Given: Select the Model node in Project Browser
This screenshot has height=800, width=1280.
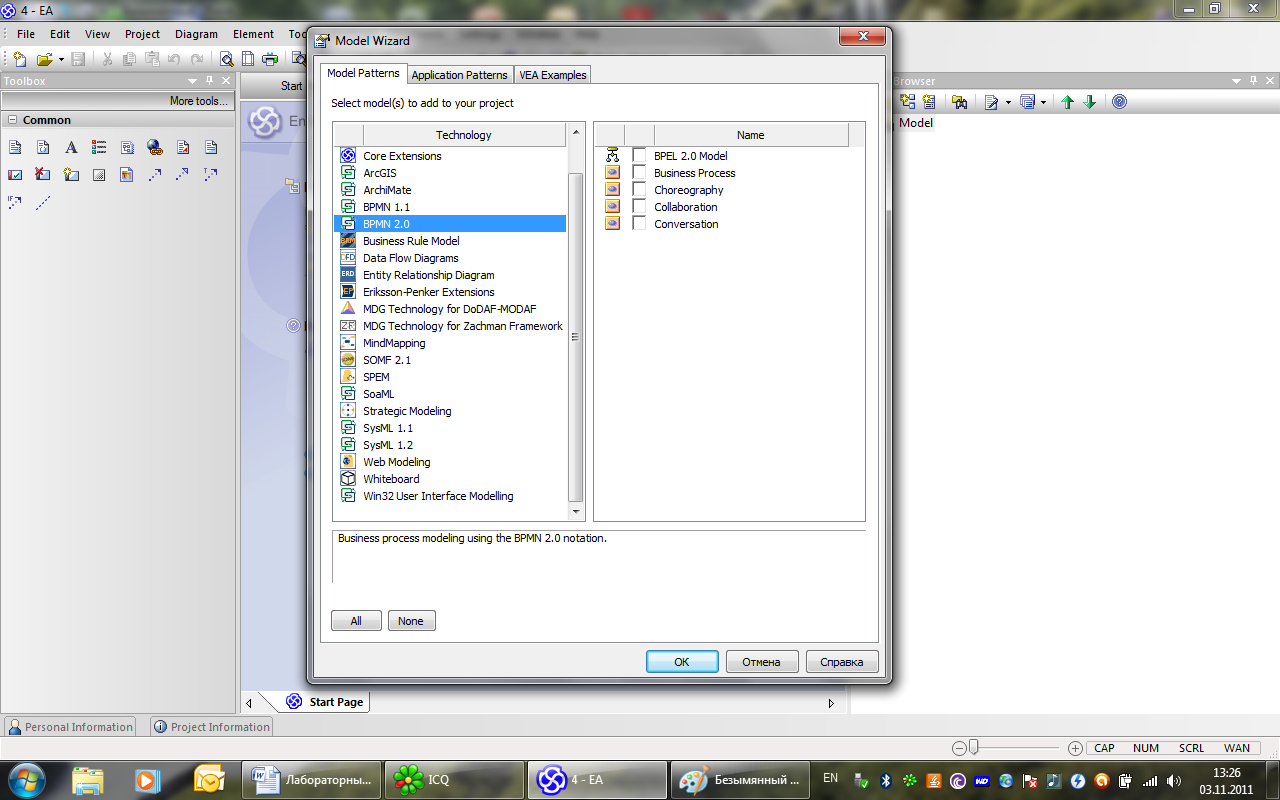Looking at the screenshot, I should pyautogui.click(x=915, y=123).
